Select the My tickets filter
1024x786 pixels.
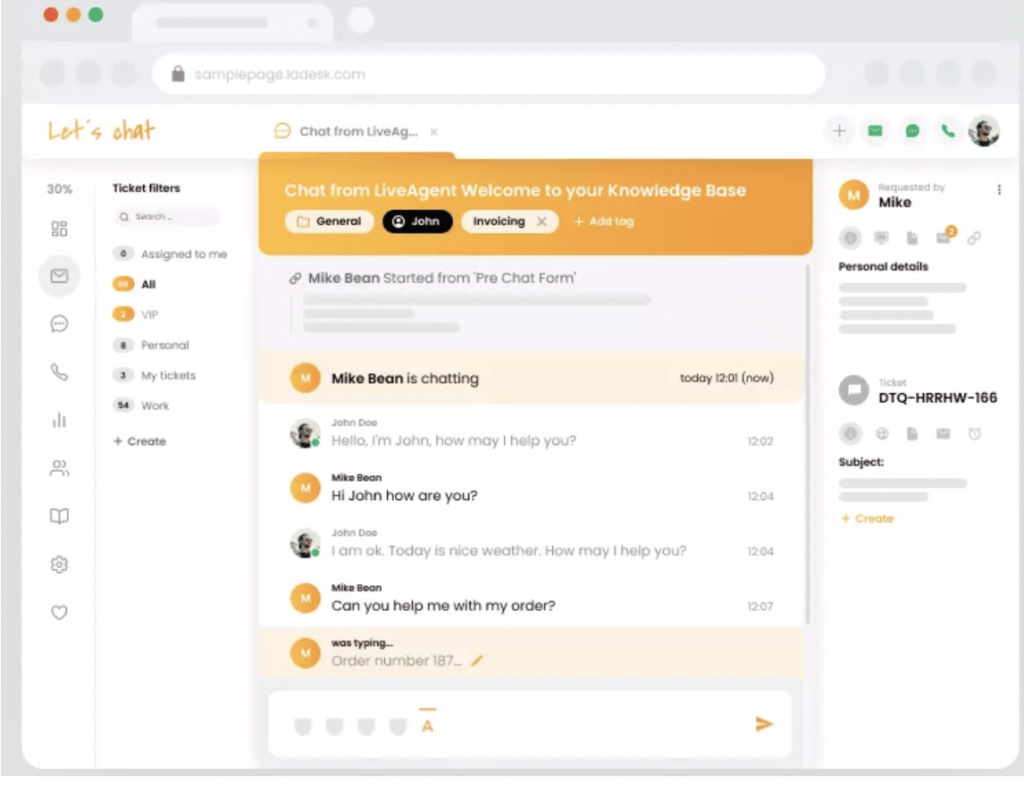155,375
